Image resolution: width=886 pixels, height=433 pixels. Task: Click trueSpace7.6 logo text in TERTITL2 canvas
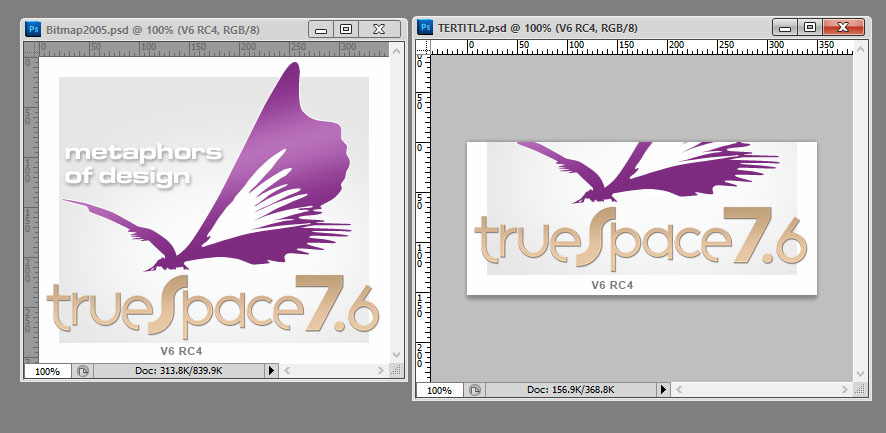coord(641,237)
